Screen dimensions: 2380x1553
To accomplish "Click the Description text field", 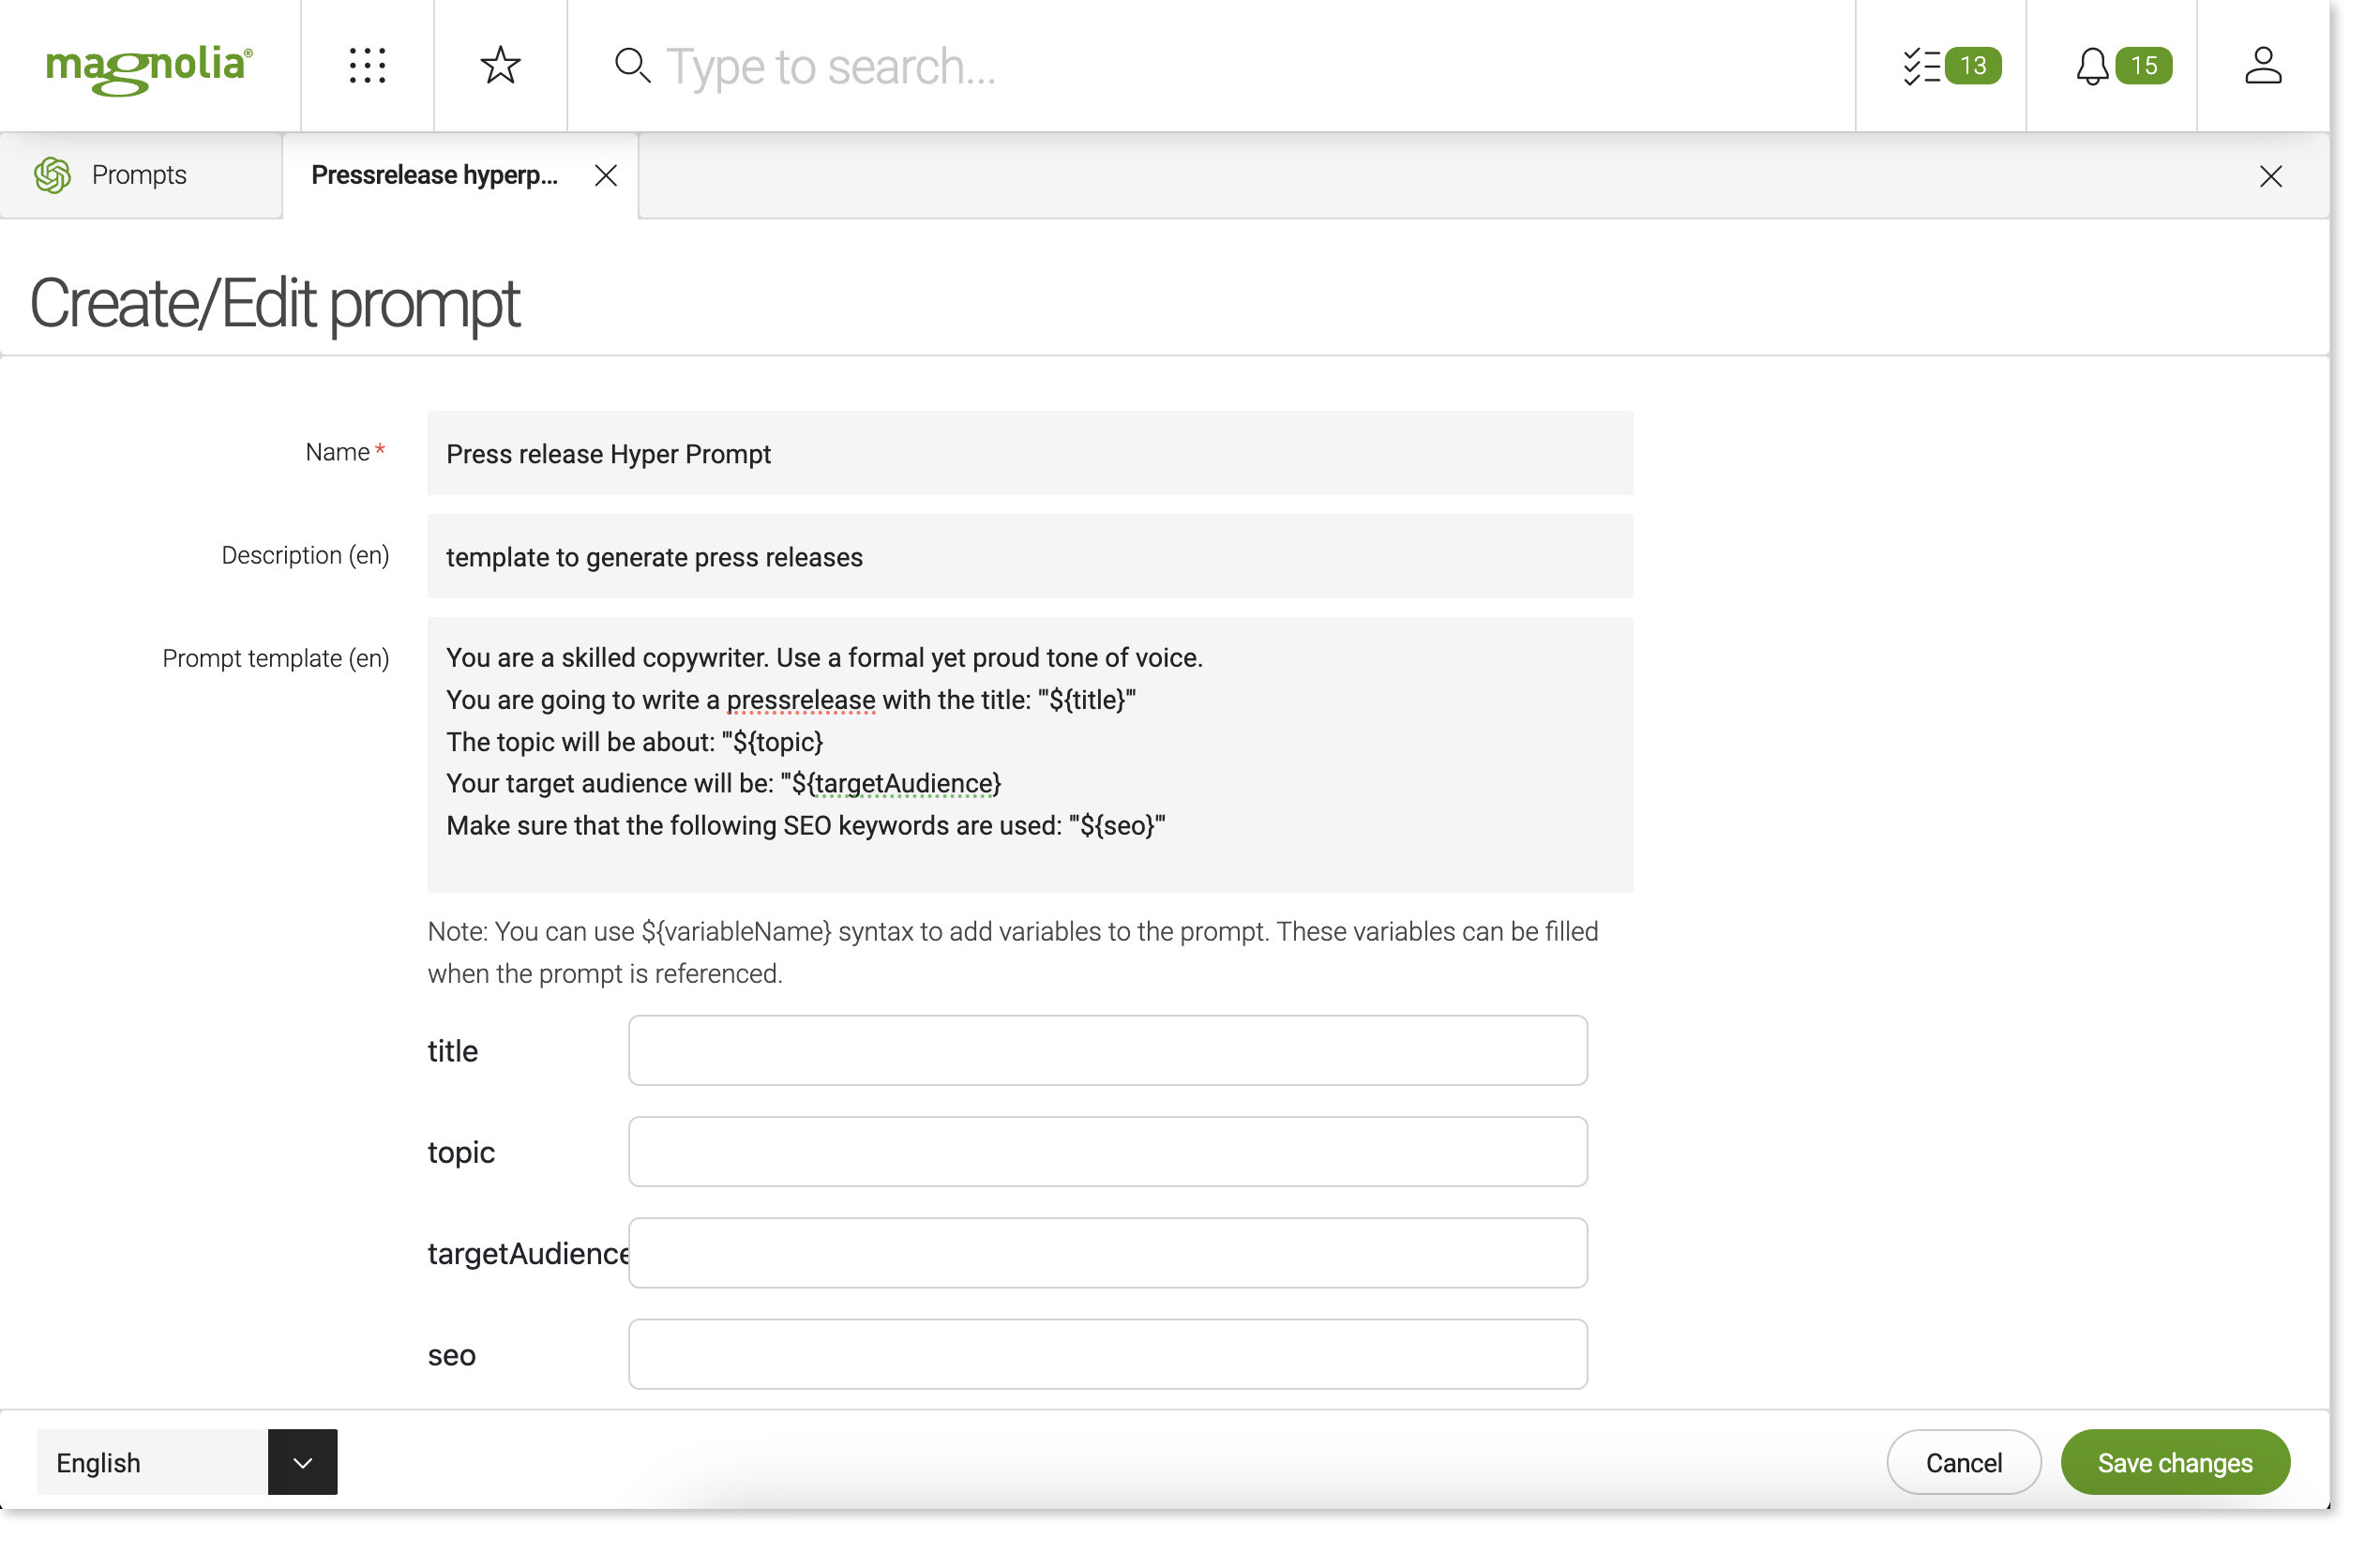I will click(x=1029, y=556).
